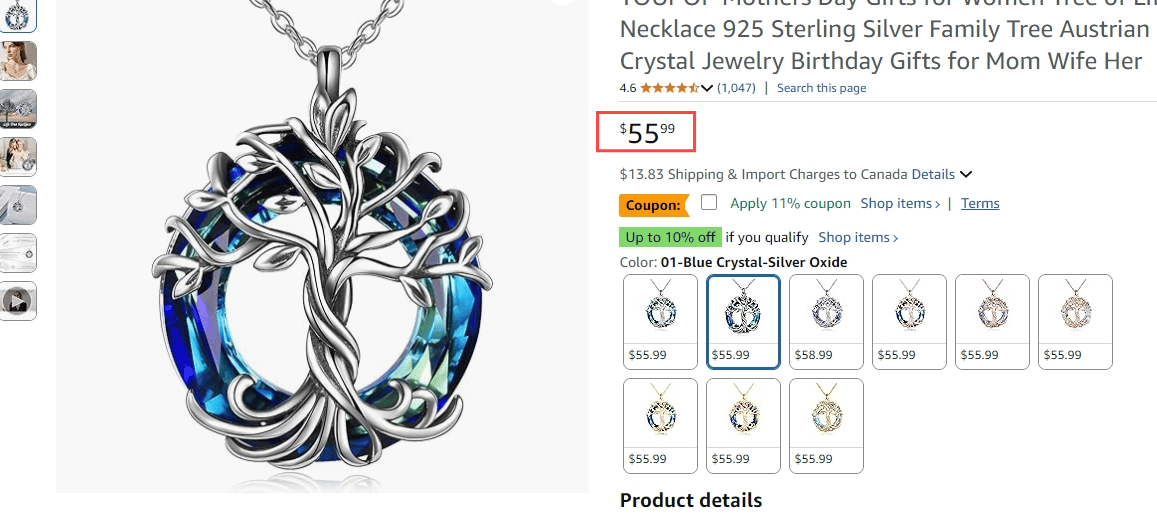This screenshot has width=1157, height=523.
Task: Open Shop items beside 'if you qualify'
Action: coord(858,238)
